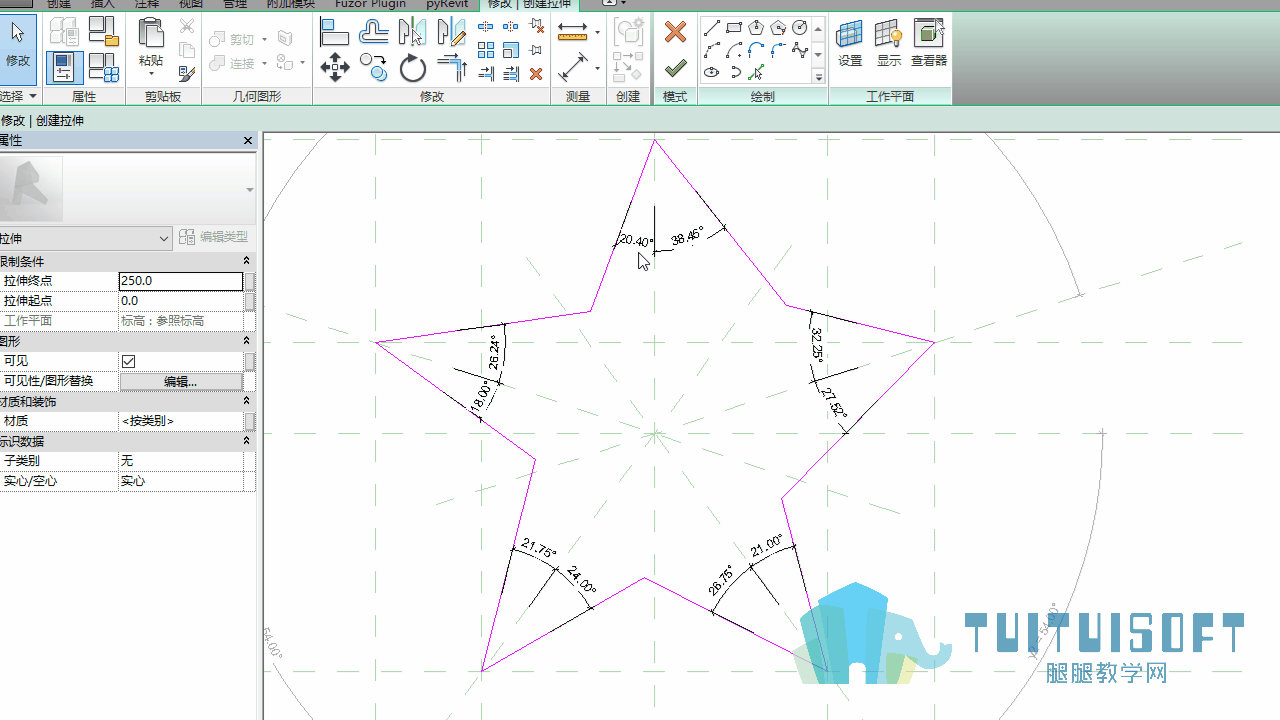The height and width of the screenshot is (720, 1280).
Task: Click the 拉伸终点 value field 250.0
Action: [181, 281]
